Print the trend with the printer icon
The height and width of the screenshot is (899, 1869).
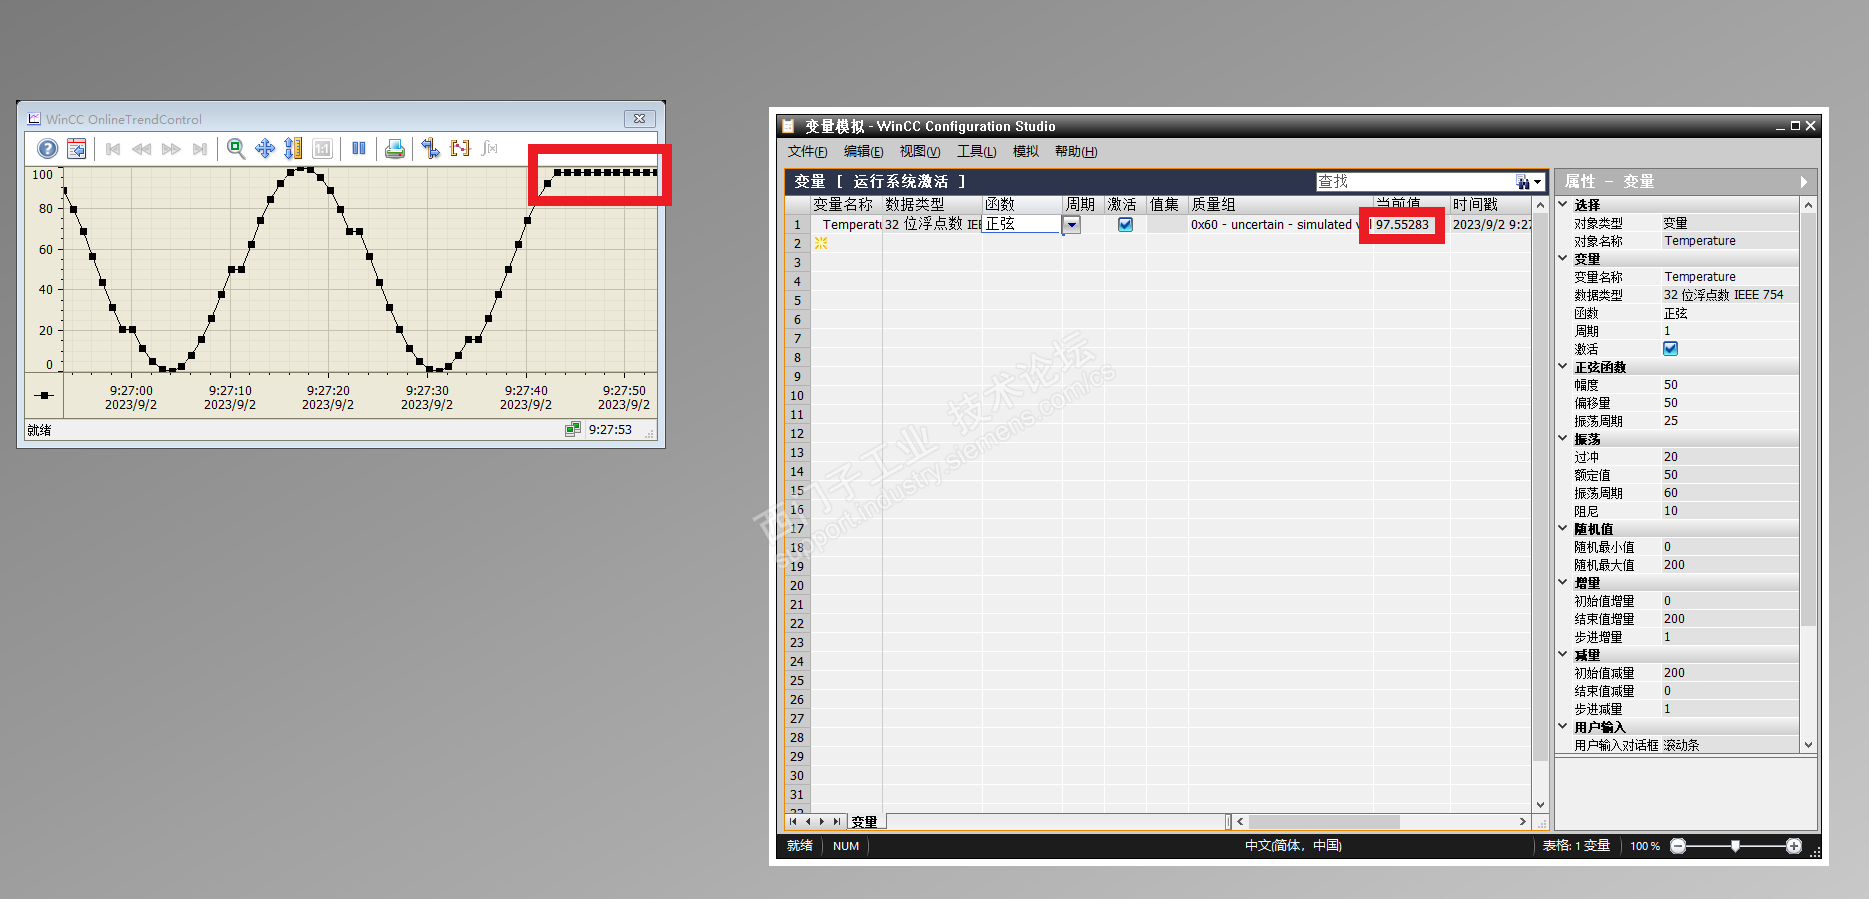pos(395,149)
